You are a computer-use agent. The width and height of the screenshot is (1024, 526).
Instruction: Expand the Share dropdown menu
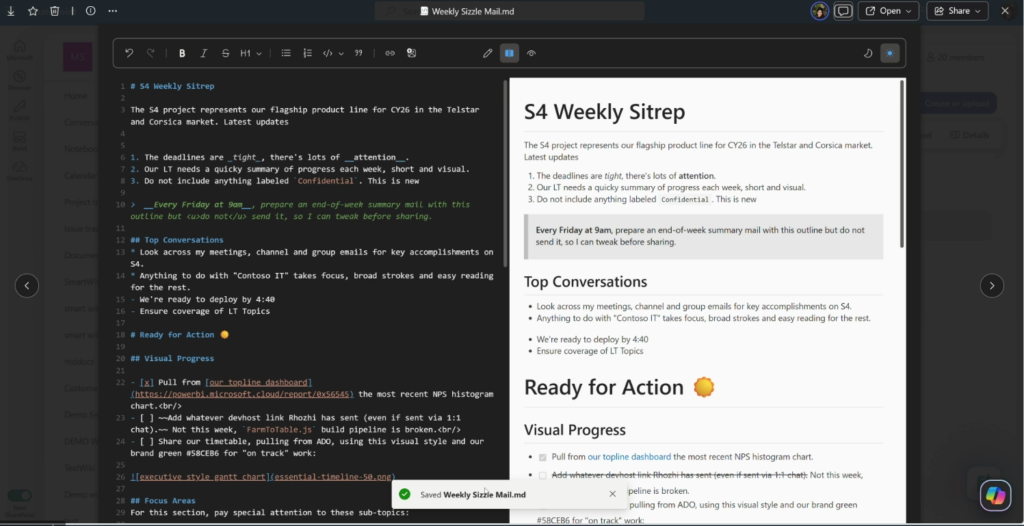(957, 11)
